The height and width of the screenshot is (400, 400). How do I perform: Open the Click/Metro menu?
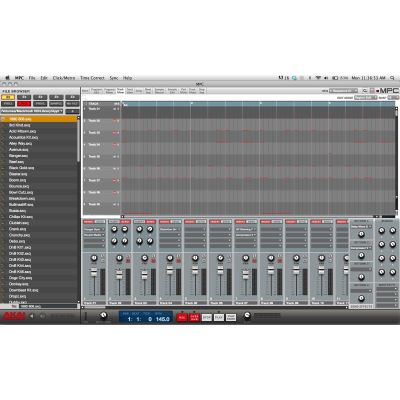point(64,78)
